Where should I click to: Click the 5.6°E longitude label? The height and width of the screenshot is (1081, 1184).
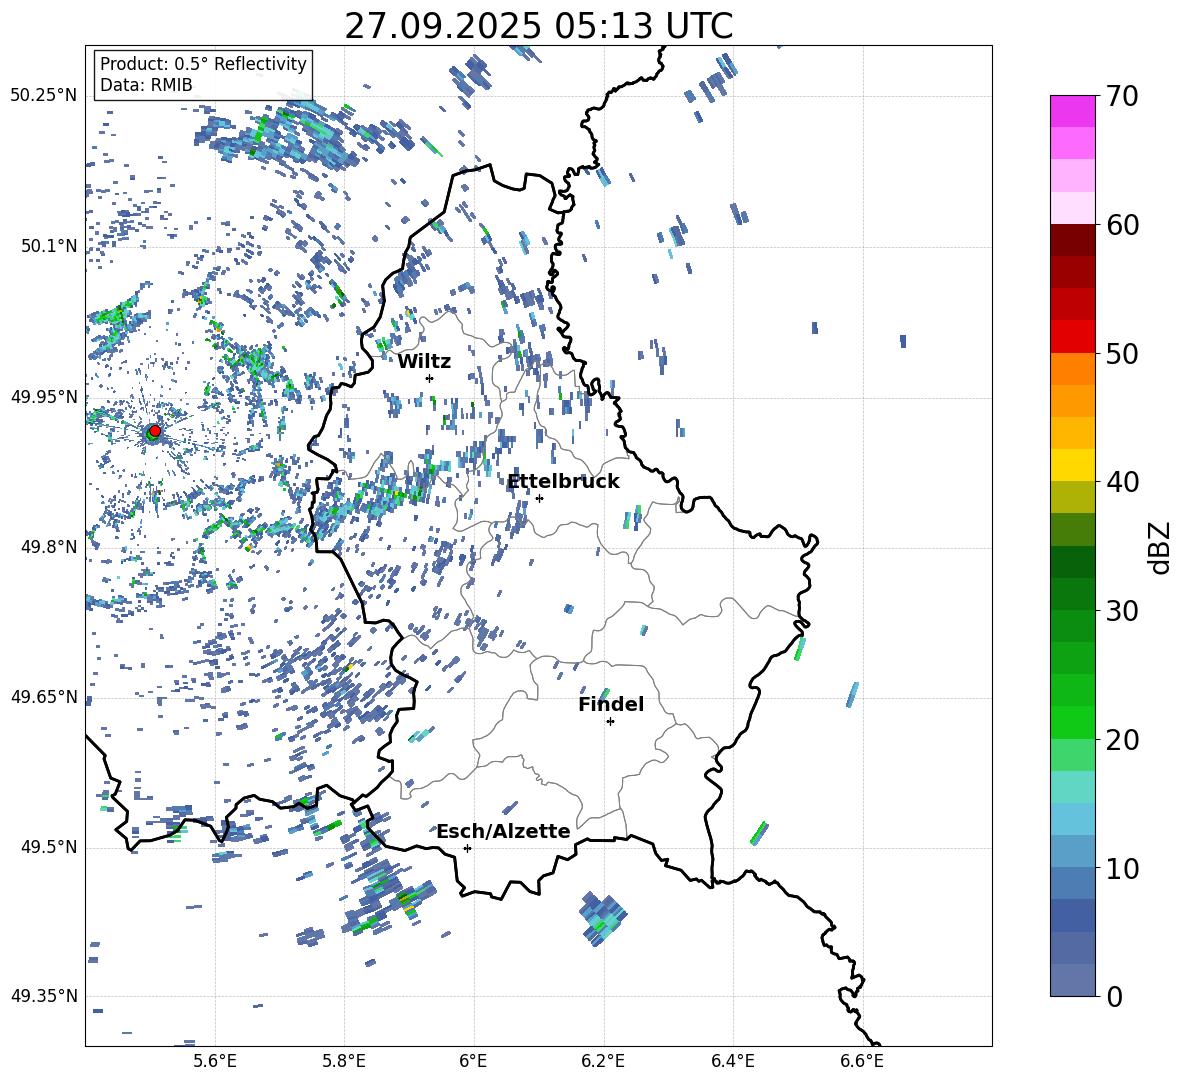point(215,1061)
